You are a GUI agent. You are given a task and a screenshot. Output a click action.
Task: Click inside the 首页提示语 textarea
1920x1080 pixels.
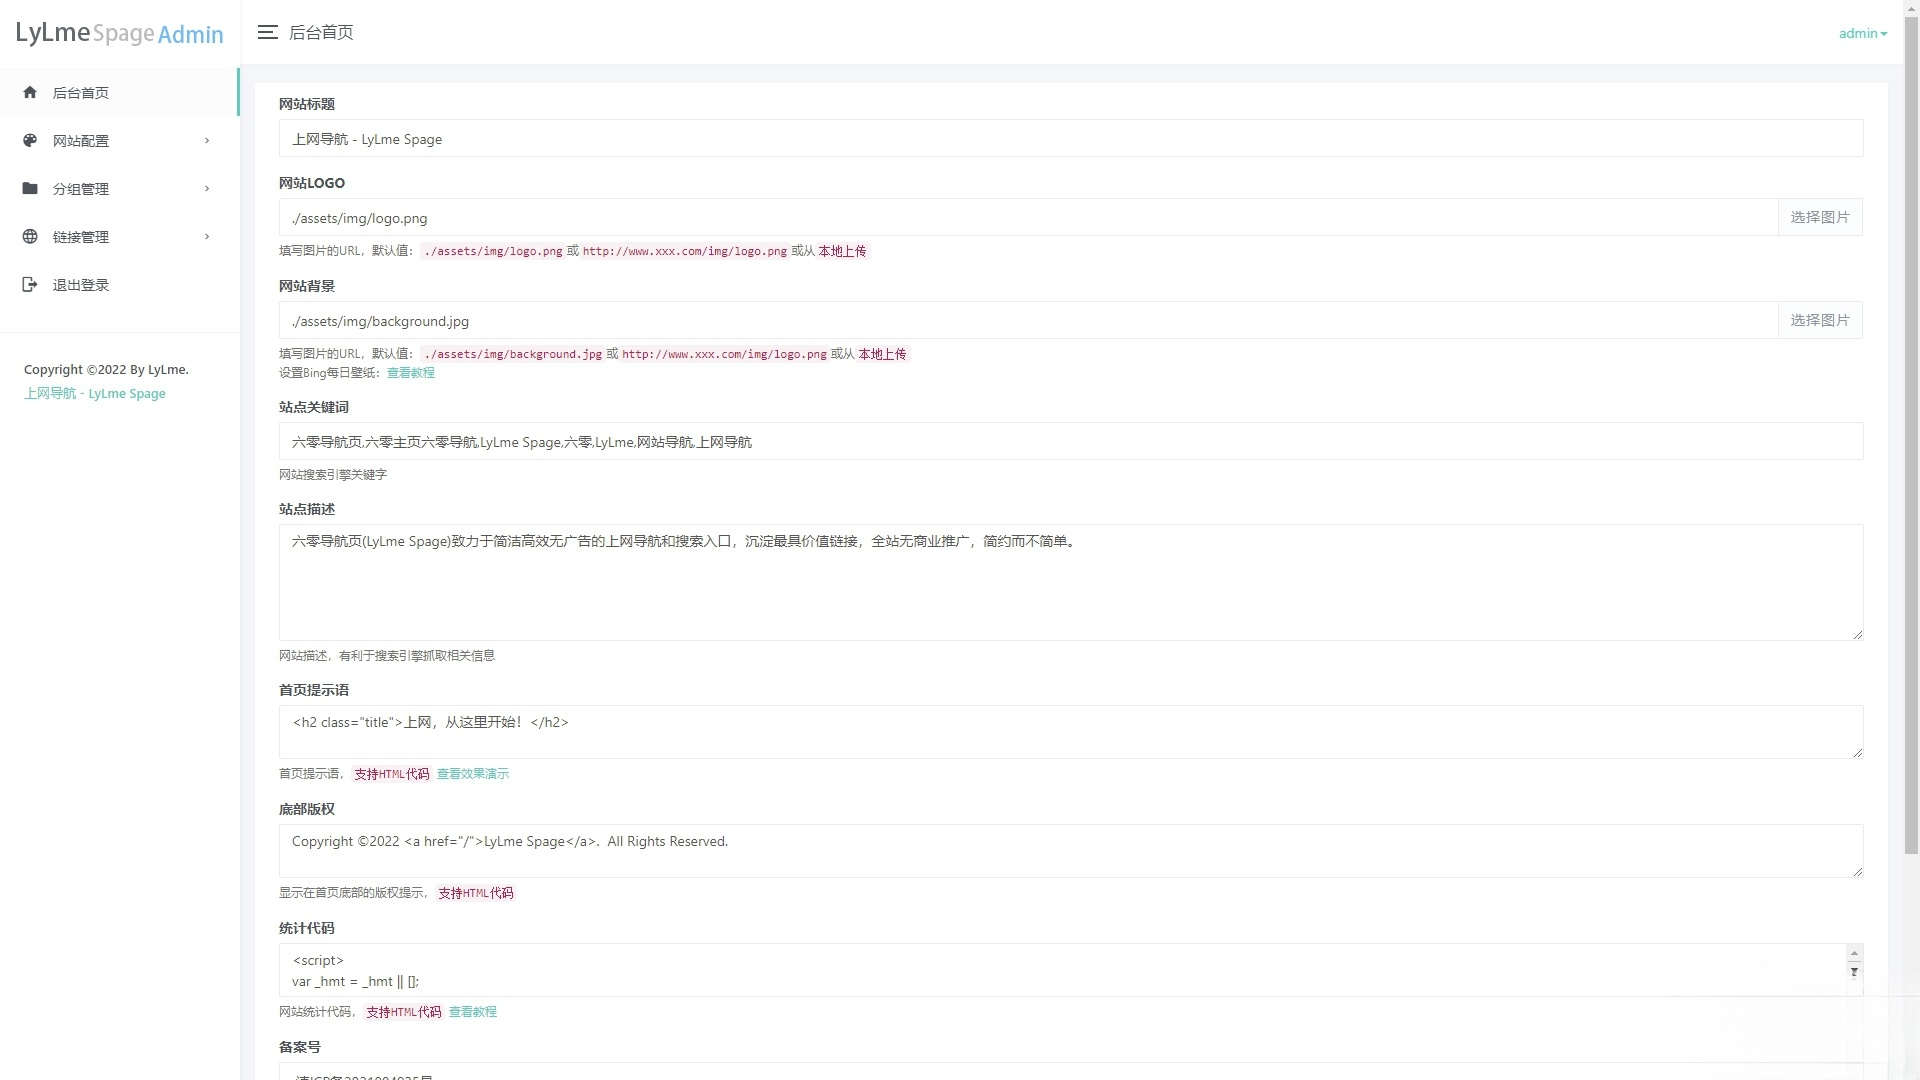coord(1070,732)
